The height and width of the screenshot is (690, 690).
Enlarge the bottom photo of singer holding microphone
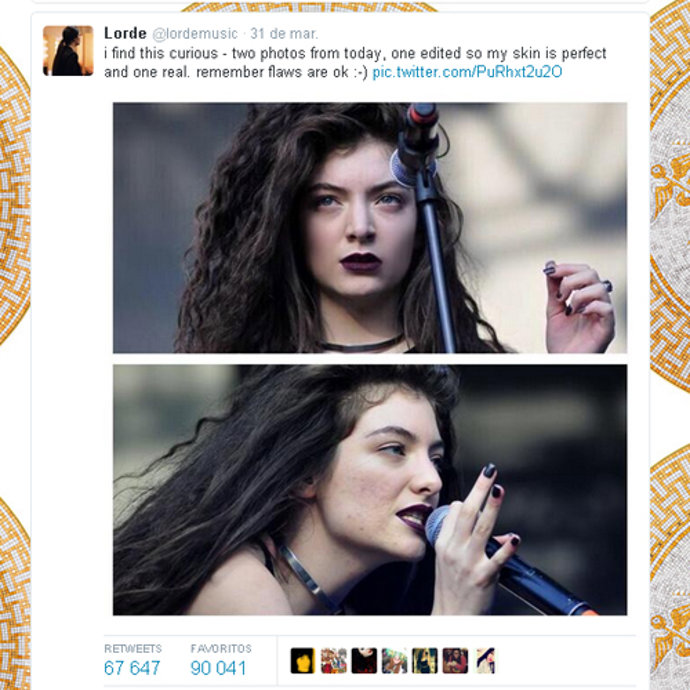370,490
